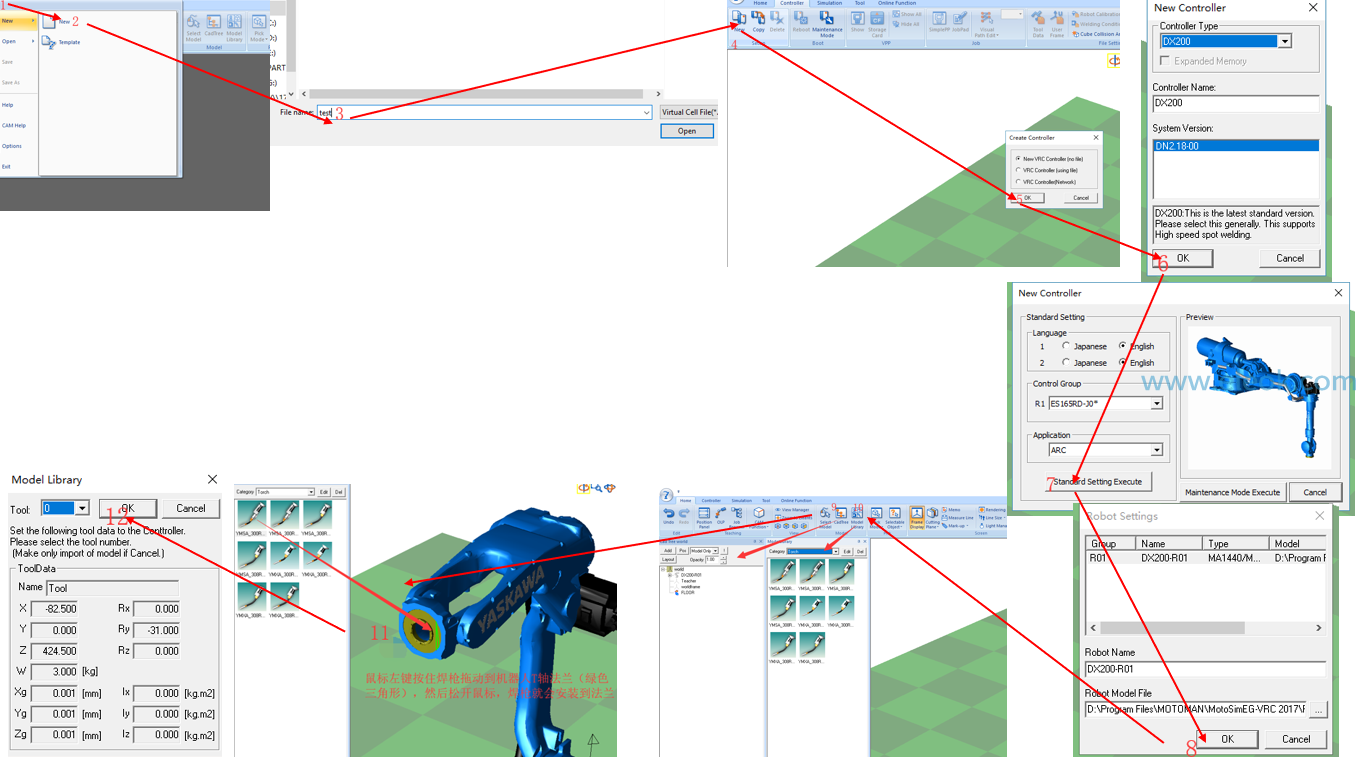Open the Controller Type dropdown
Image resolution: width=1359 pixels, height=757 pixels.
[1285, 41]
